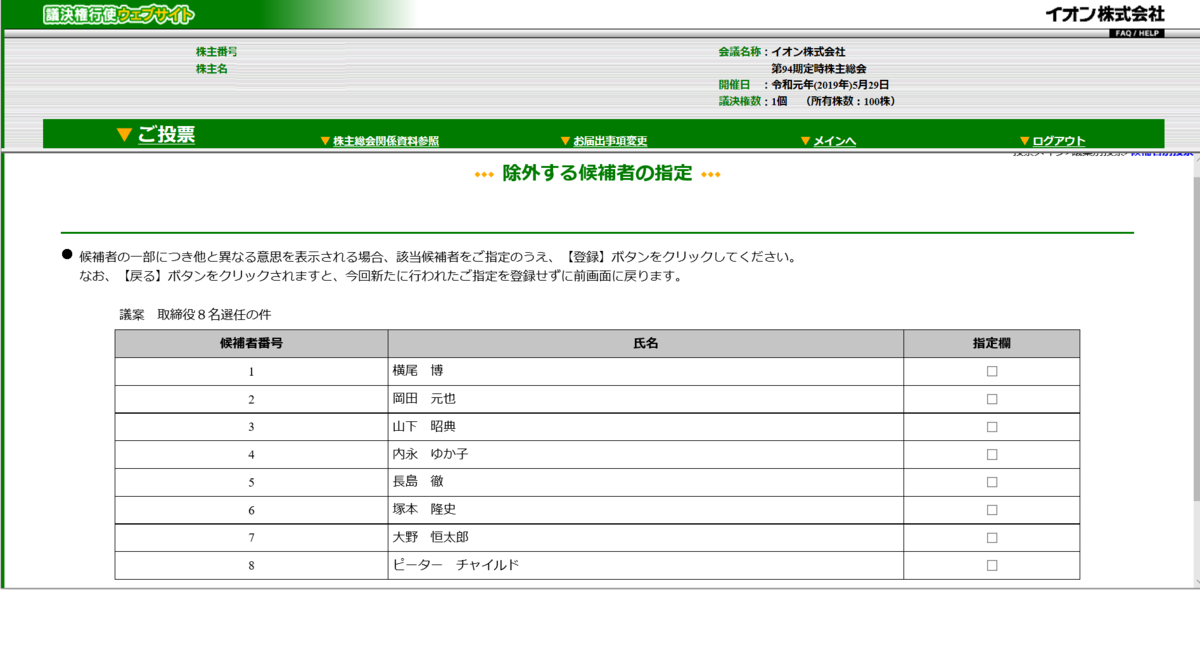
Task: Go to メインへ in the navigation bar
Action: pos(834,141)
